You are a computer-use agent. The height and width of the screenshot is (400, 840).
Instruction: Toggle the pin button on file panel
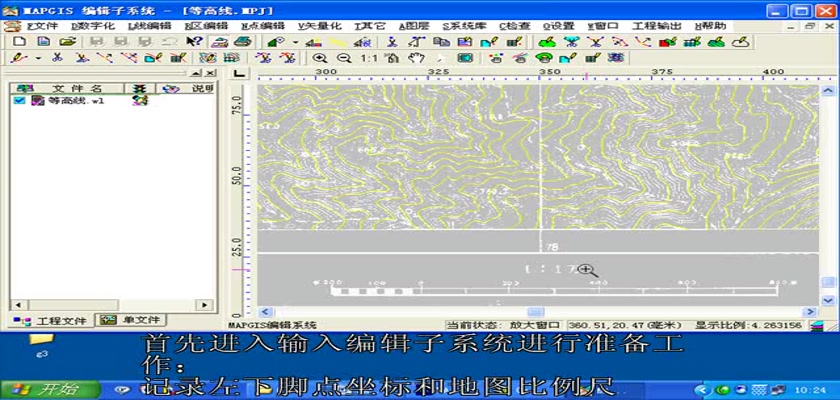[x=196, y=73]
